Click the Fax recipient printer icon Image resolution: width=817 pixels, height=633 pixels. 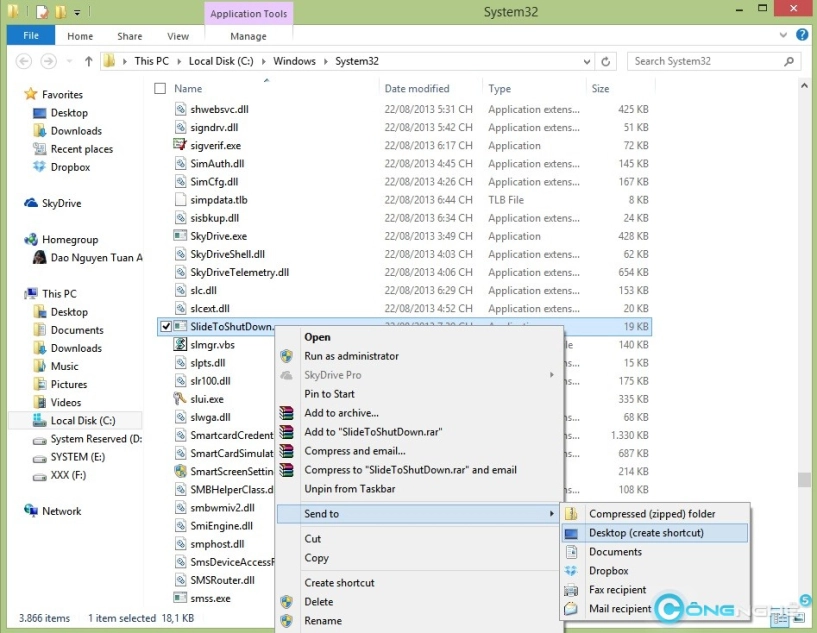click(x=571, y=590)
